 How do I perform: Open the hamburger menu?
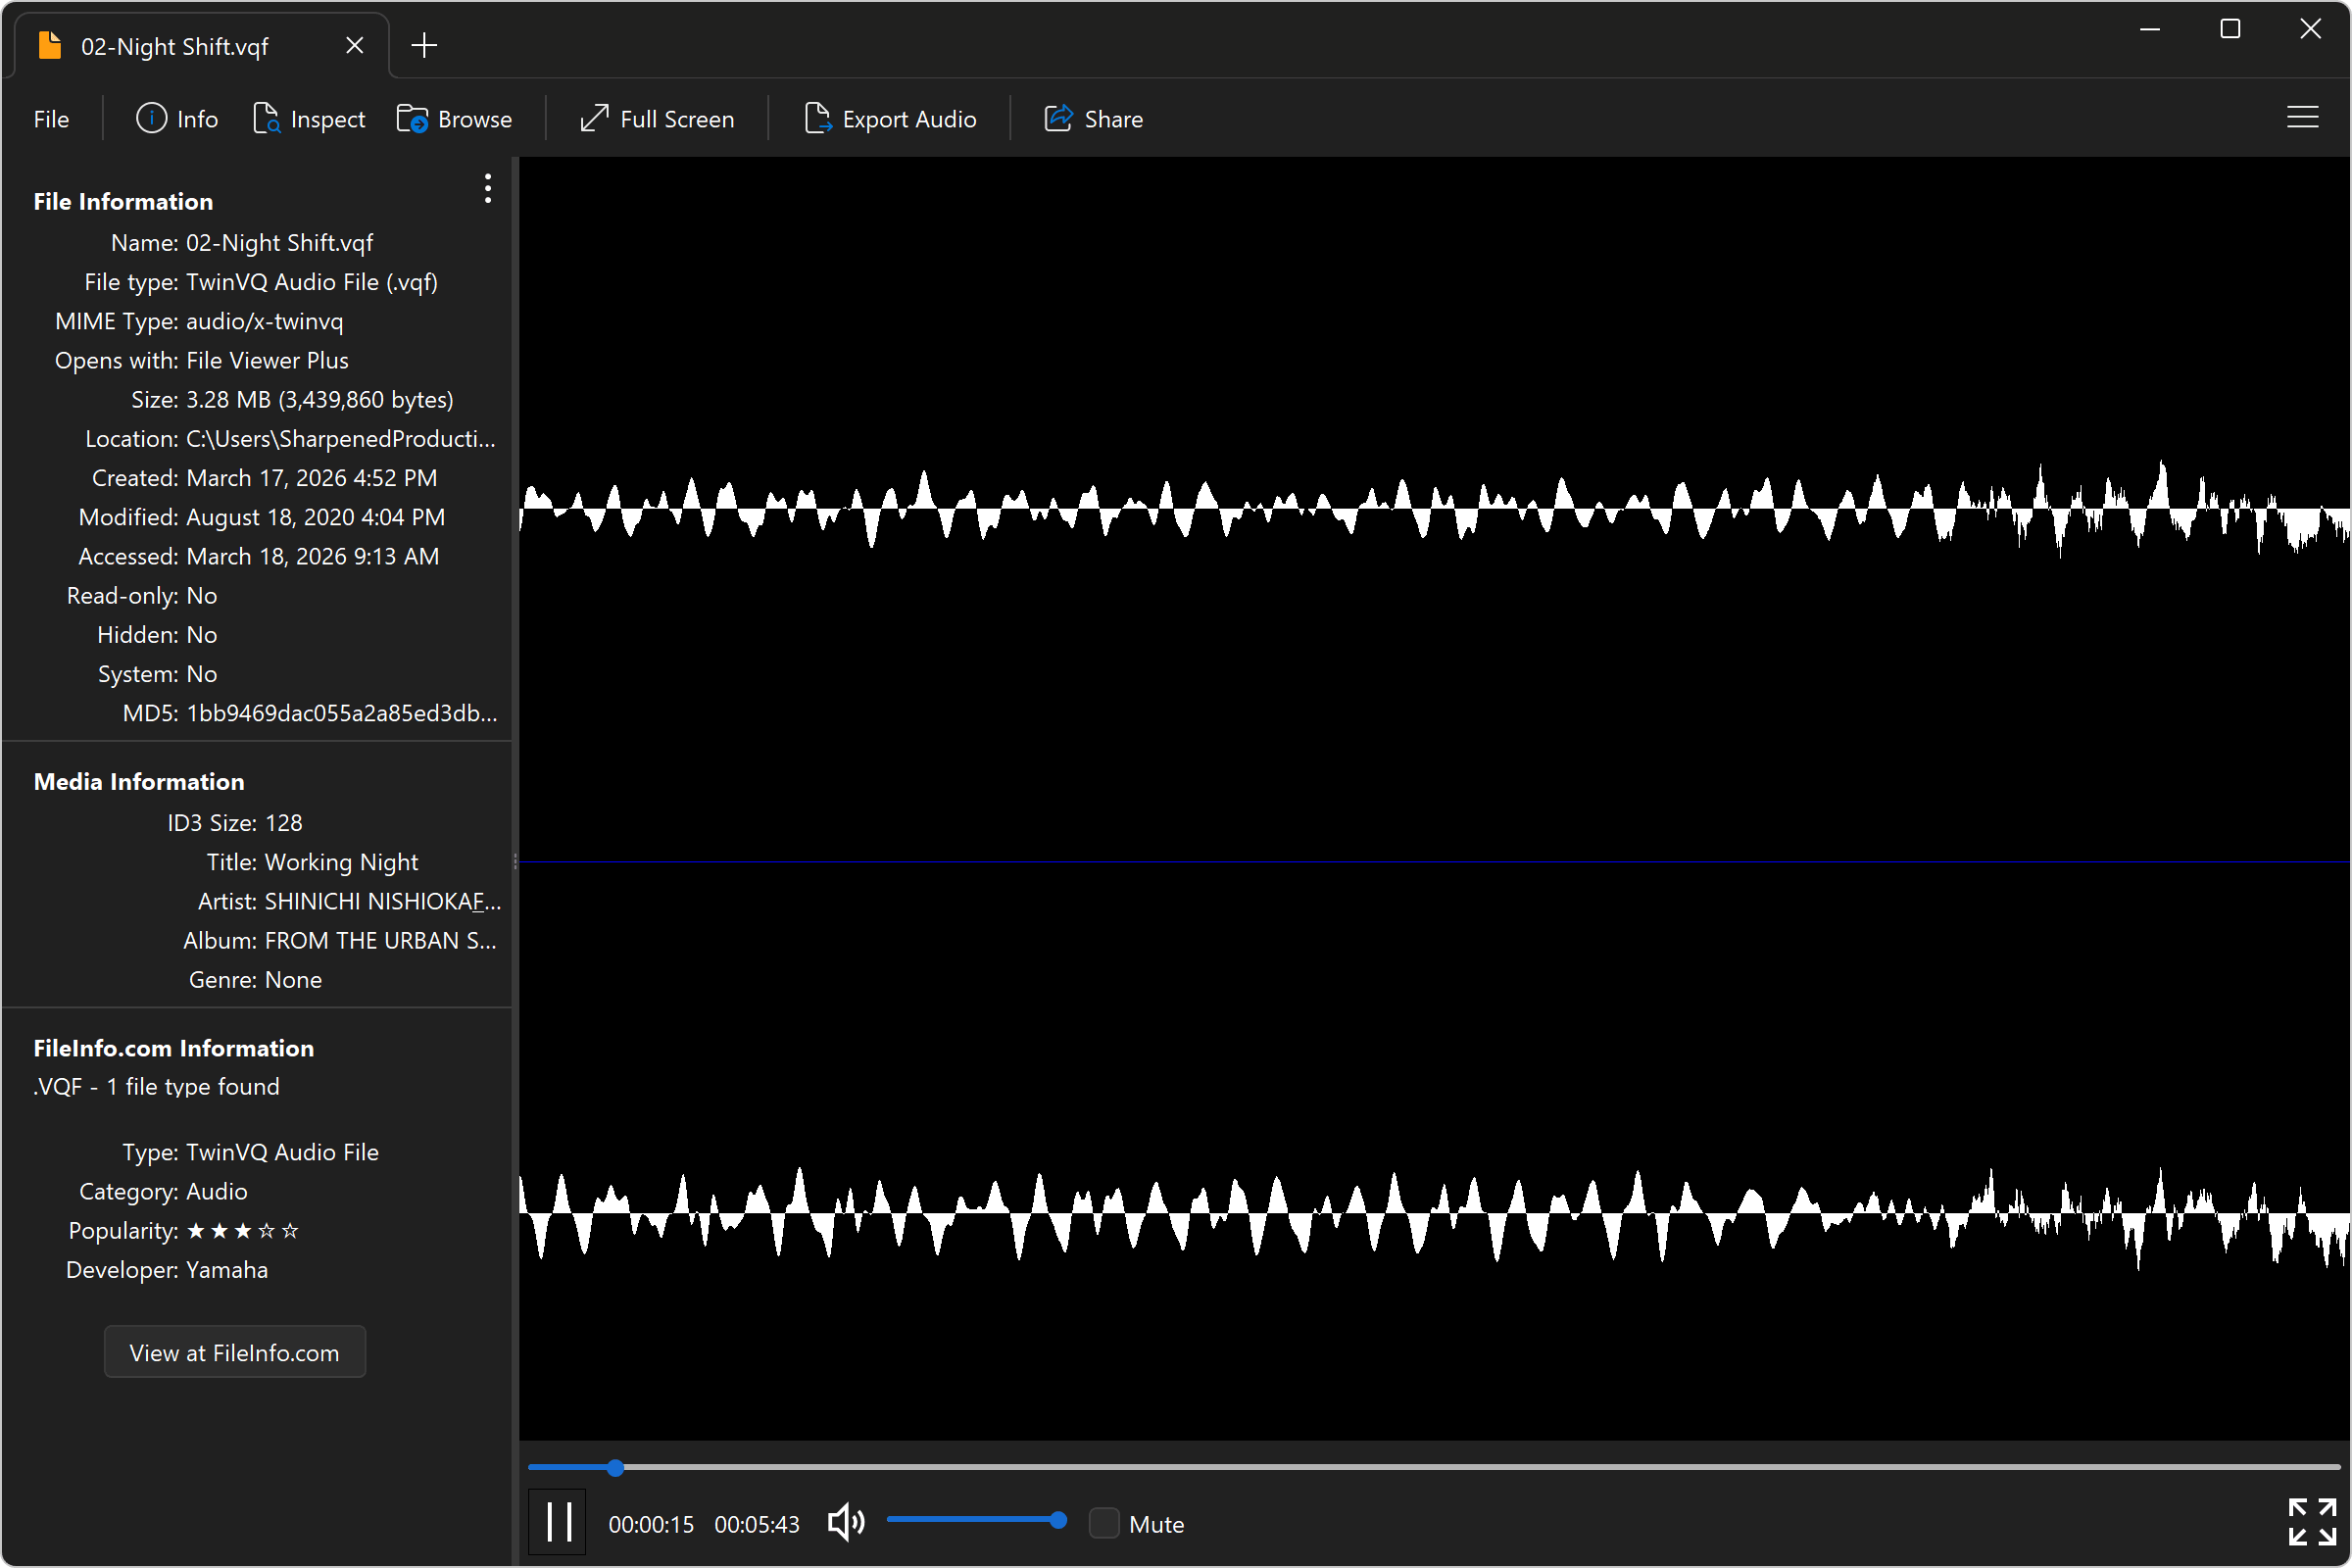(x=2302, y=118)
